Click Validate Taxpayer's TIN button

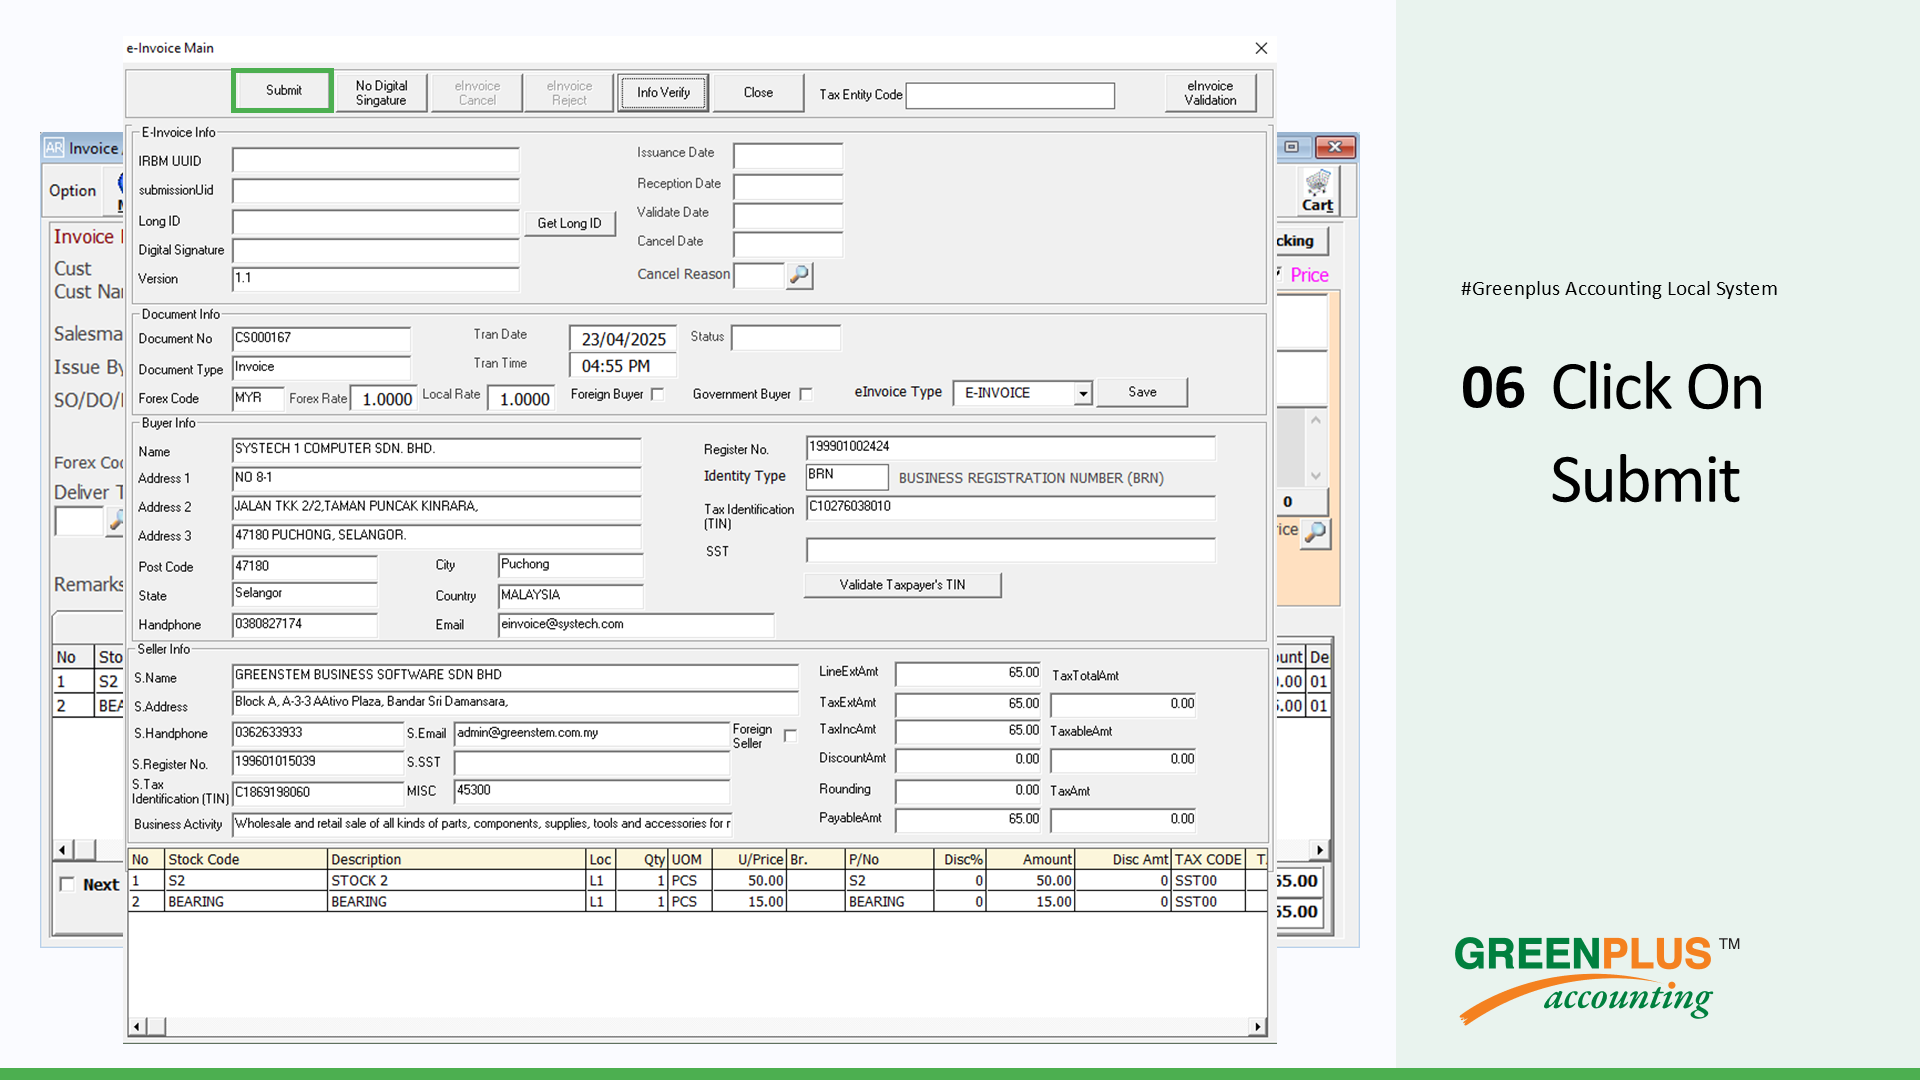902,585
